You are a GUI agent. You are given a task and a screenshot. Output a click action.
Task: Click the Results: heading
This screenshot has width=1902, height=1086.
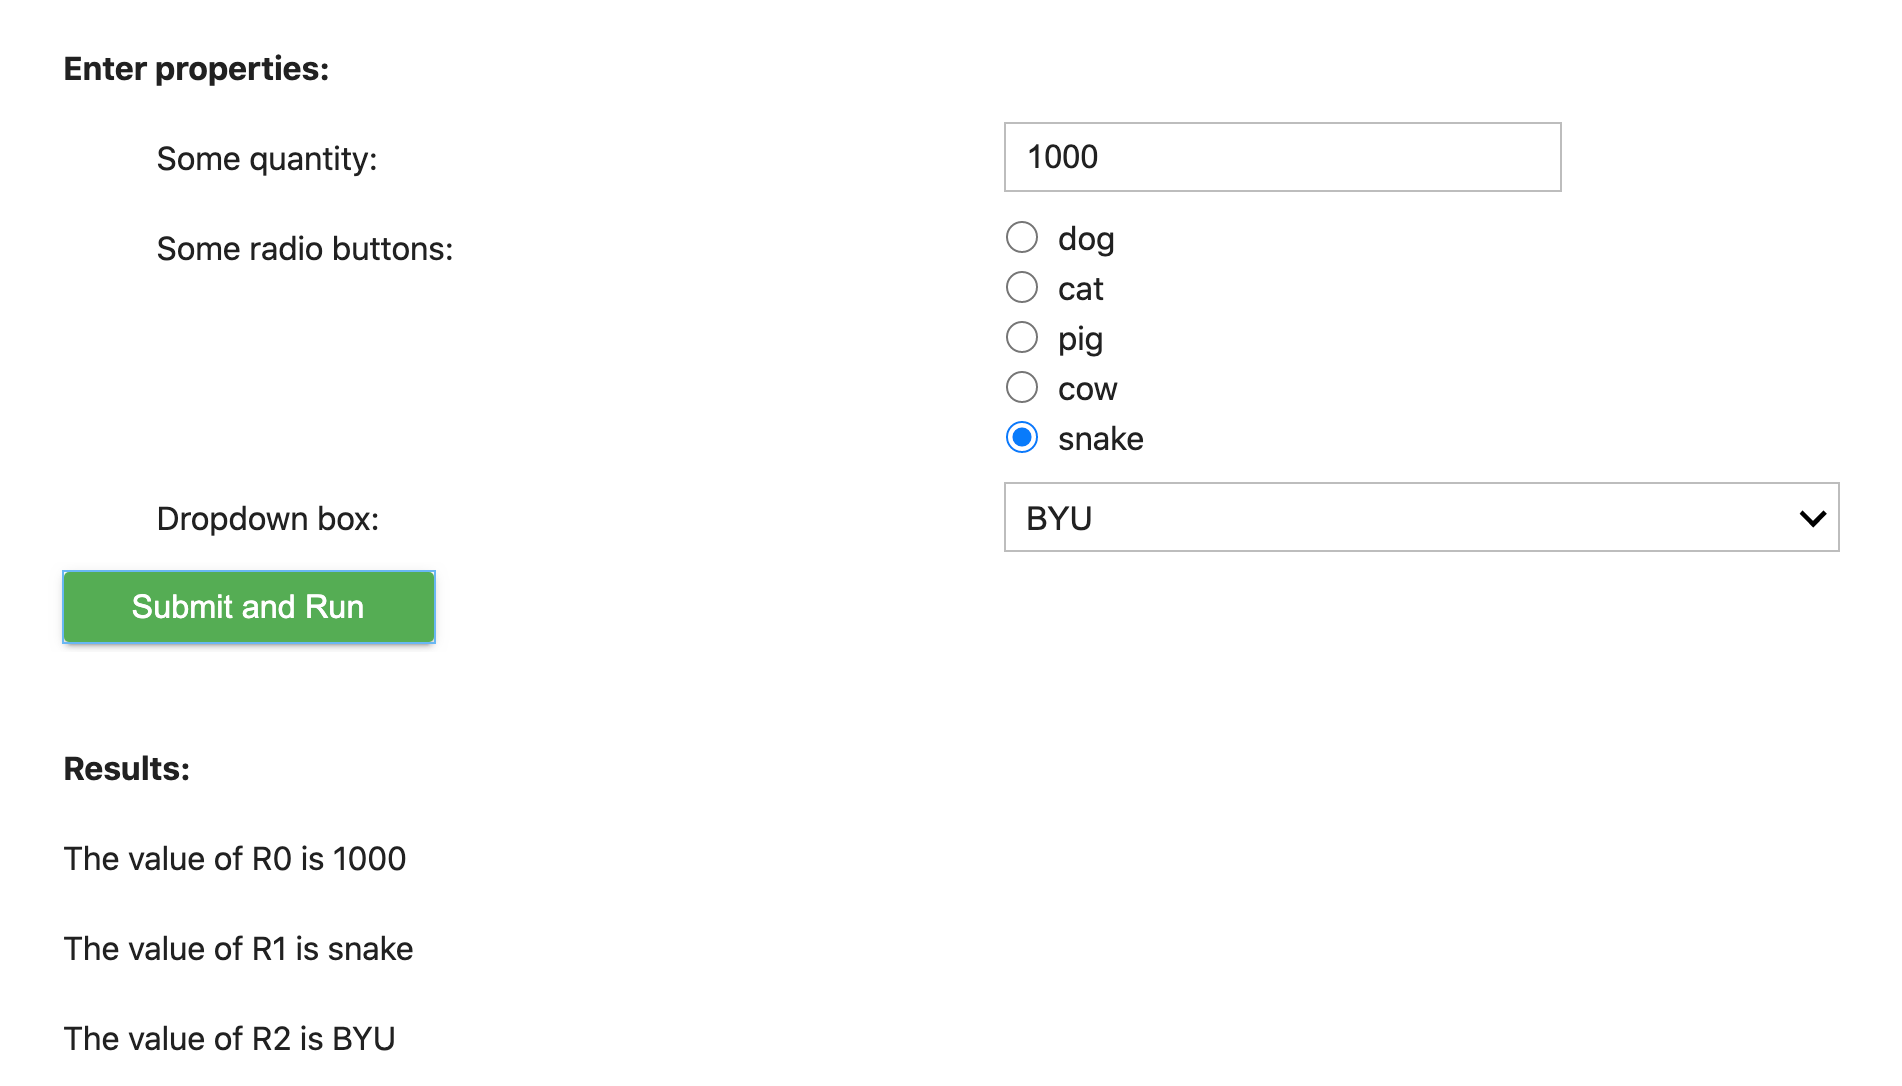(127, 769)
